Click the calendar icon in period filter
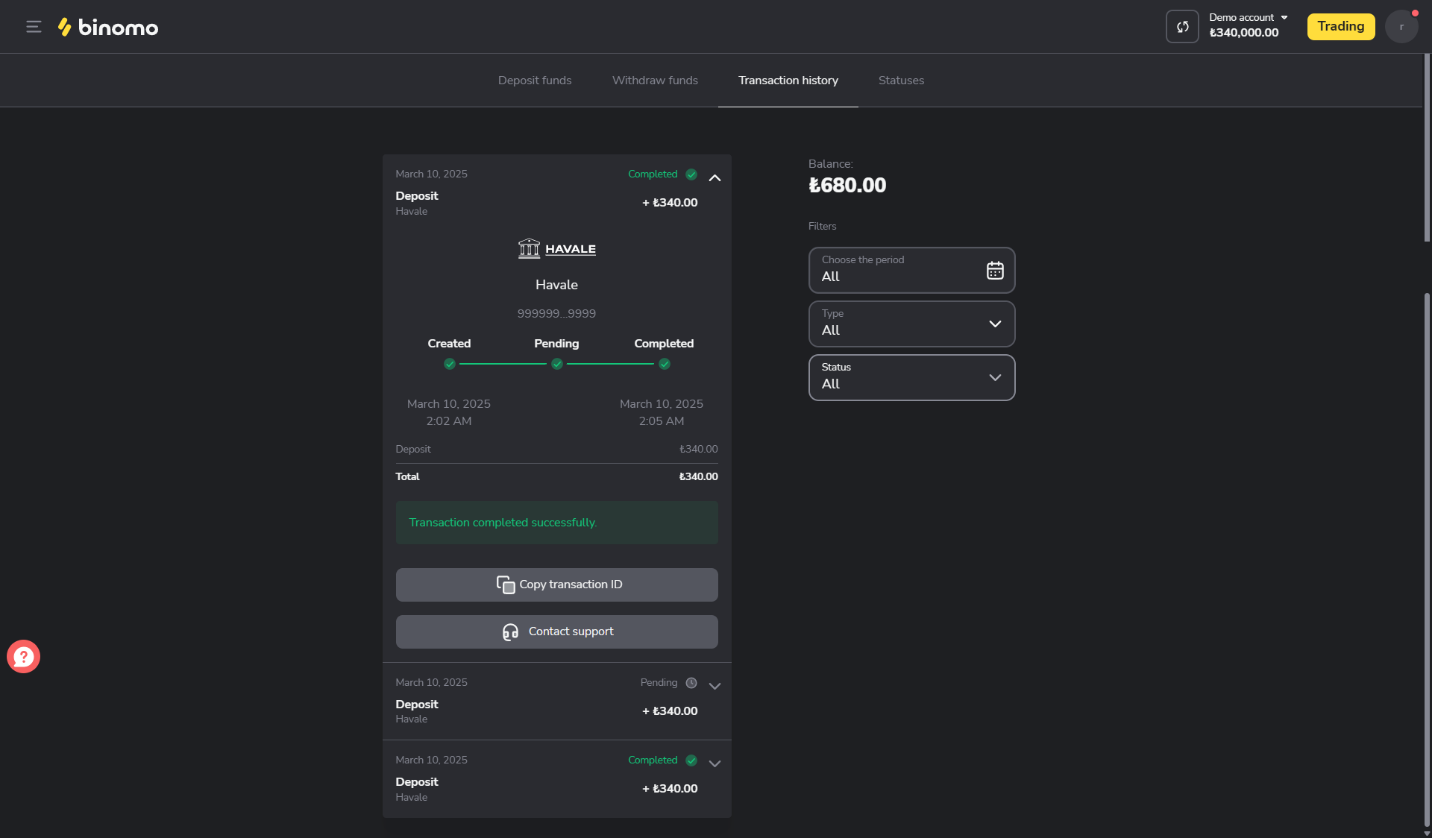This screenshot has height=838, width=1432. point(995,270)
